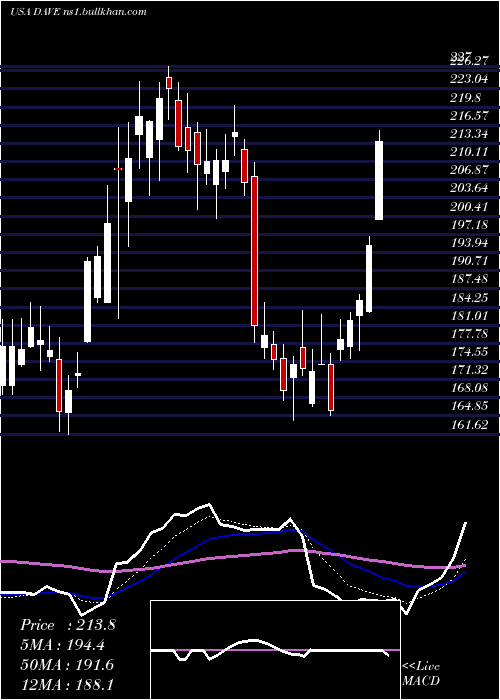Click the 223.04 price axis label

pos(468,80)
